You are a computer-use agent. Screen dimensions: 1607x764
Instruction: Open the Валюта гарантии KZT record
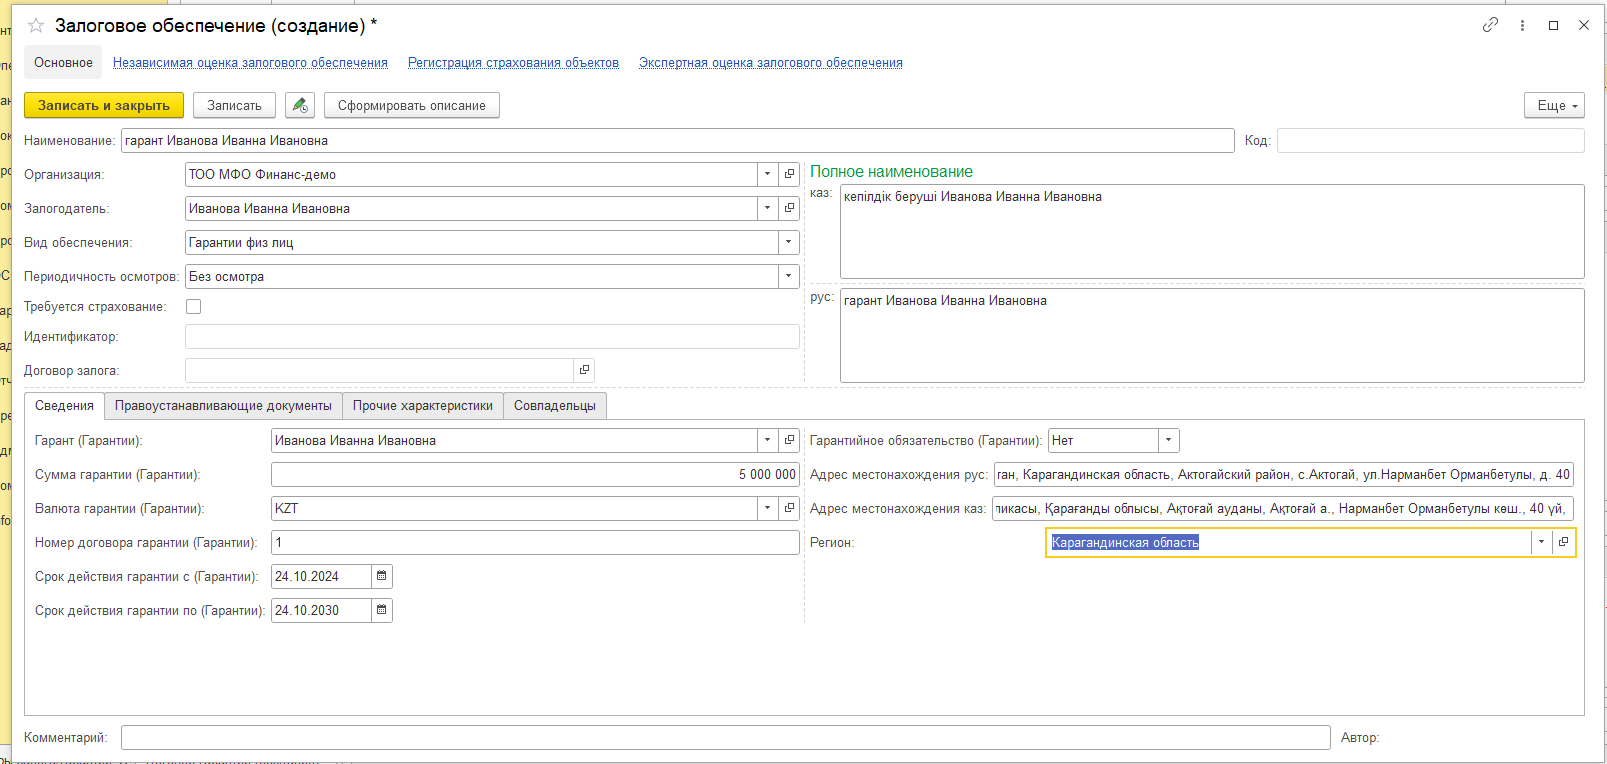tap(789, 508)
